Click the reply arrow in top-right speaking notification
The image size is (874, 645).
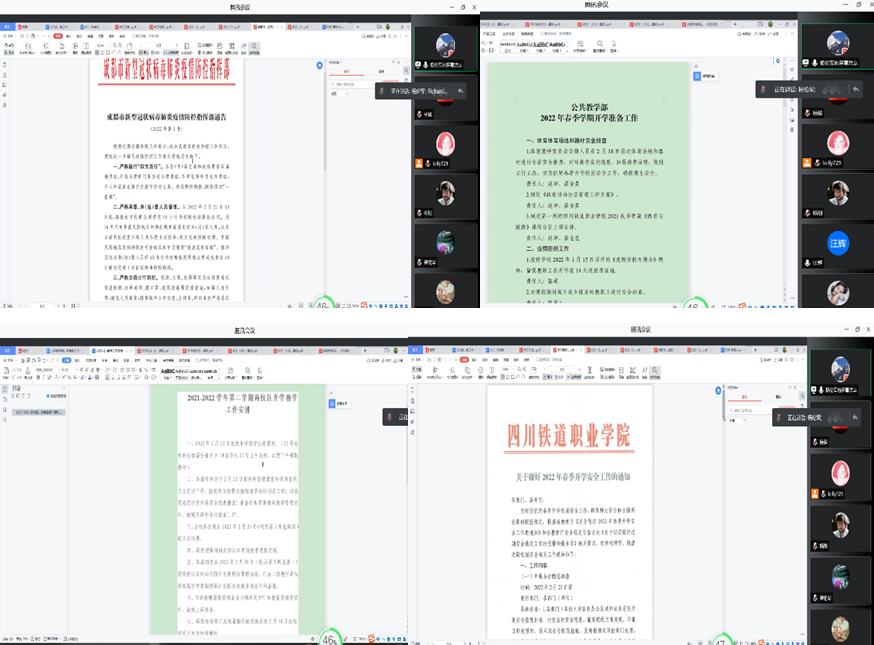(854, 90)
